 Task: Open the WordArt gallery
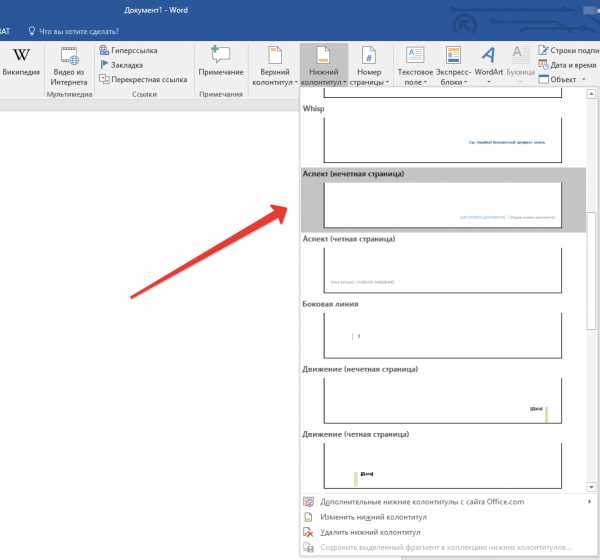[489, 65]
